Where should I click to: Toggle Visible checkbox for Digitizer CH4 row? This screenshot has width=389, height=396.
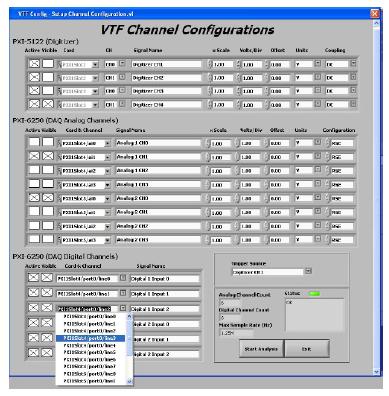click(48, 104)
